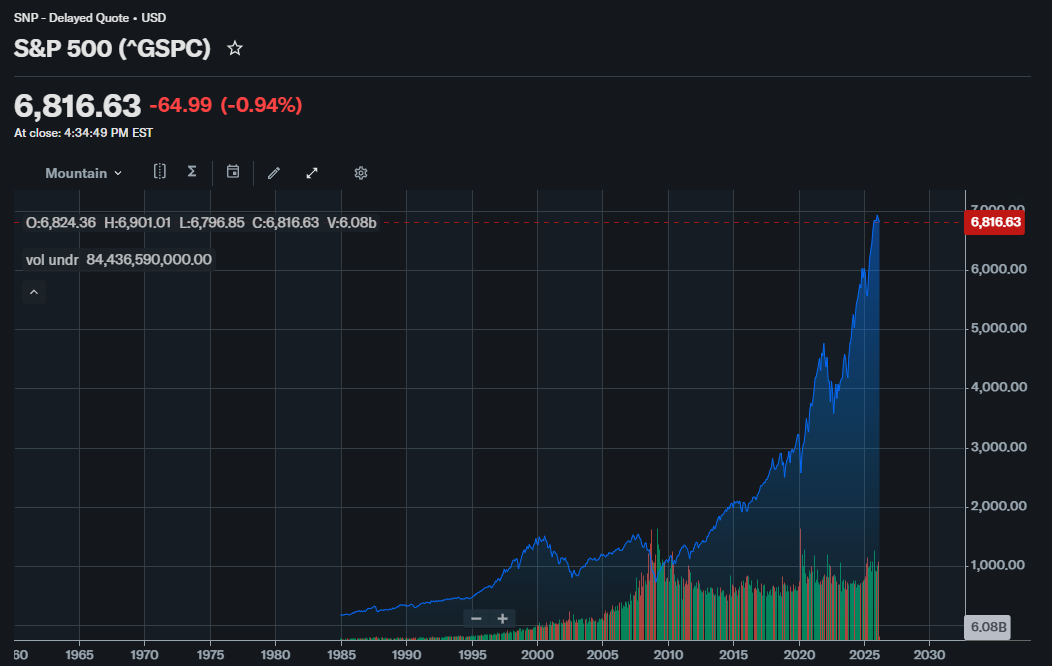The height and width of the screenshot is (666, 1052).
Task: Click the H:6,901.01 high value
Action: coord(138,223)
